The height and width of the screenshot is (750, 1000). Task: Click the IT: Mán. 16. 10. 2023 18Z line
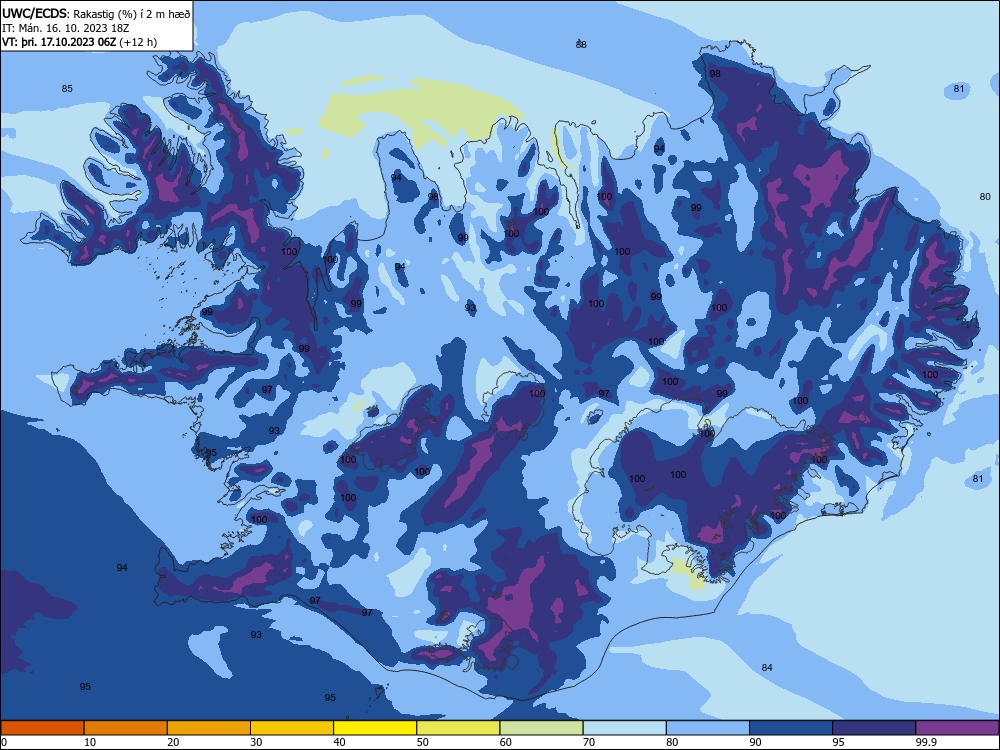coord(66,28)
